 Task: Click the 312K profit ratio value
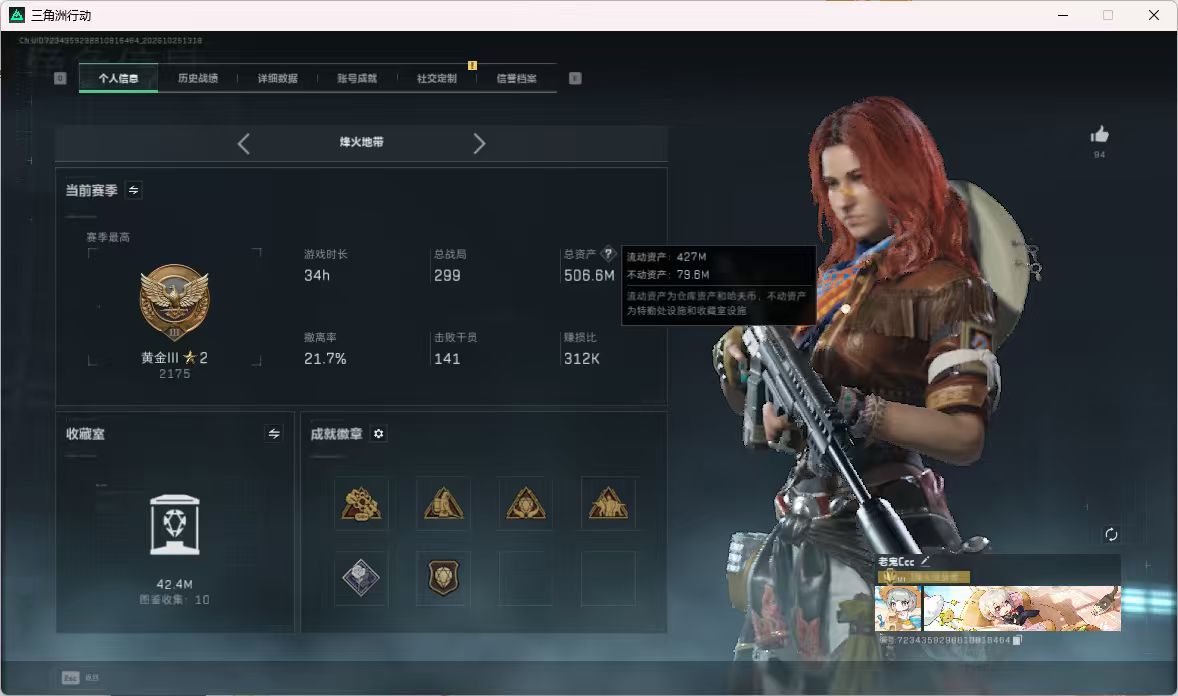tap(582, 359)
